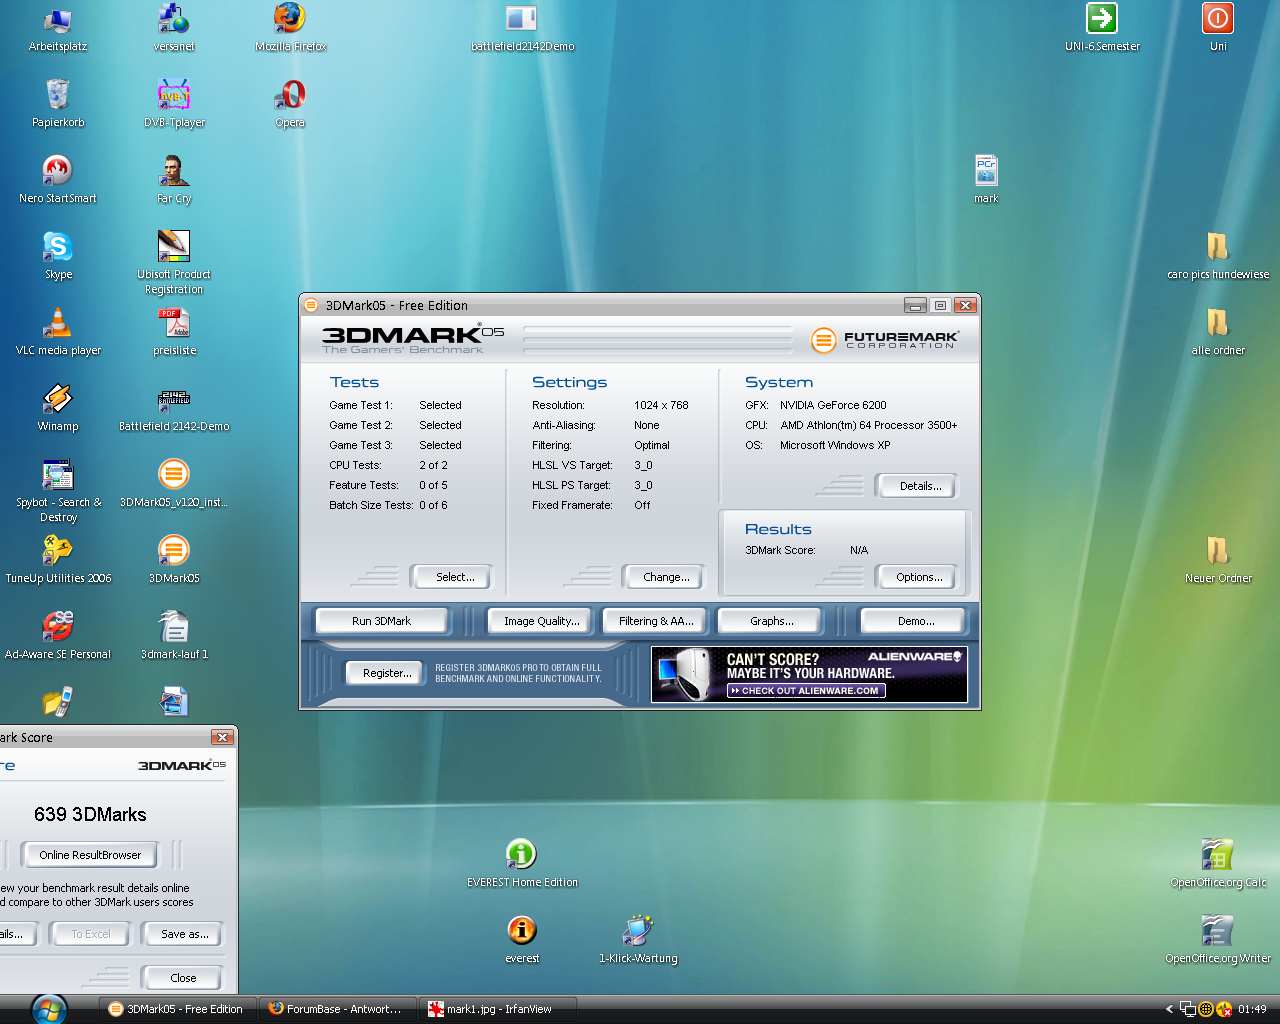
Task: Click the taskbar clock showing 01:49
Action: point(1252,1009)
